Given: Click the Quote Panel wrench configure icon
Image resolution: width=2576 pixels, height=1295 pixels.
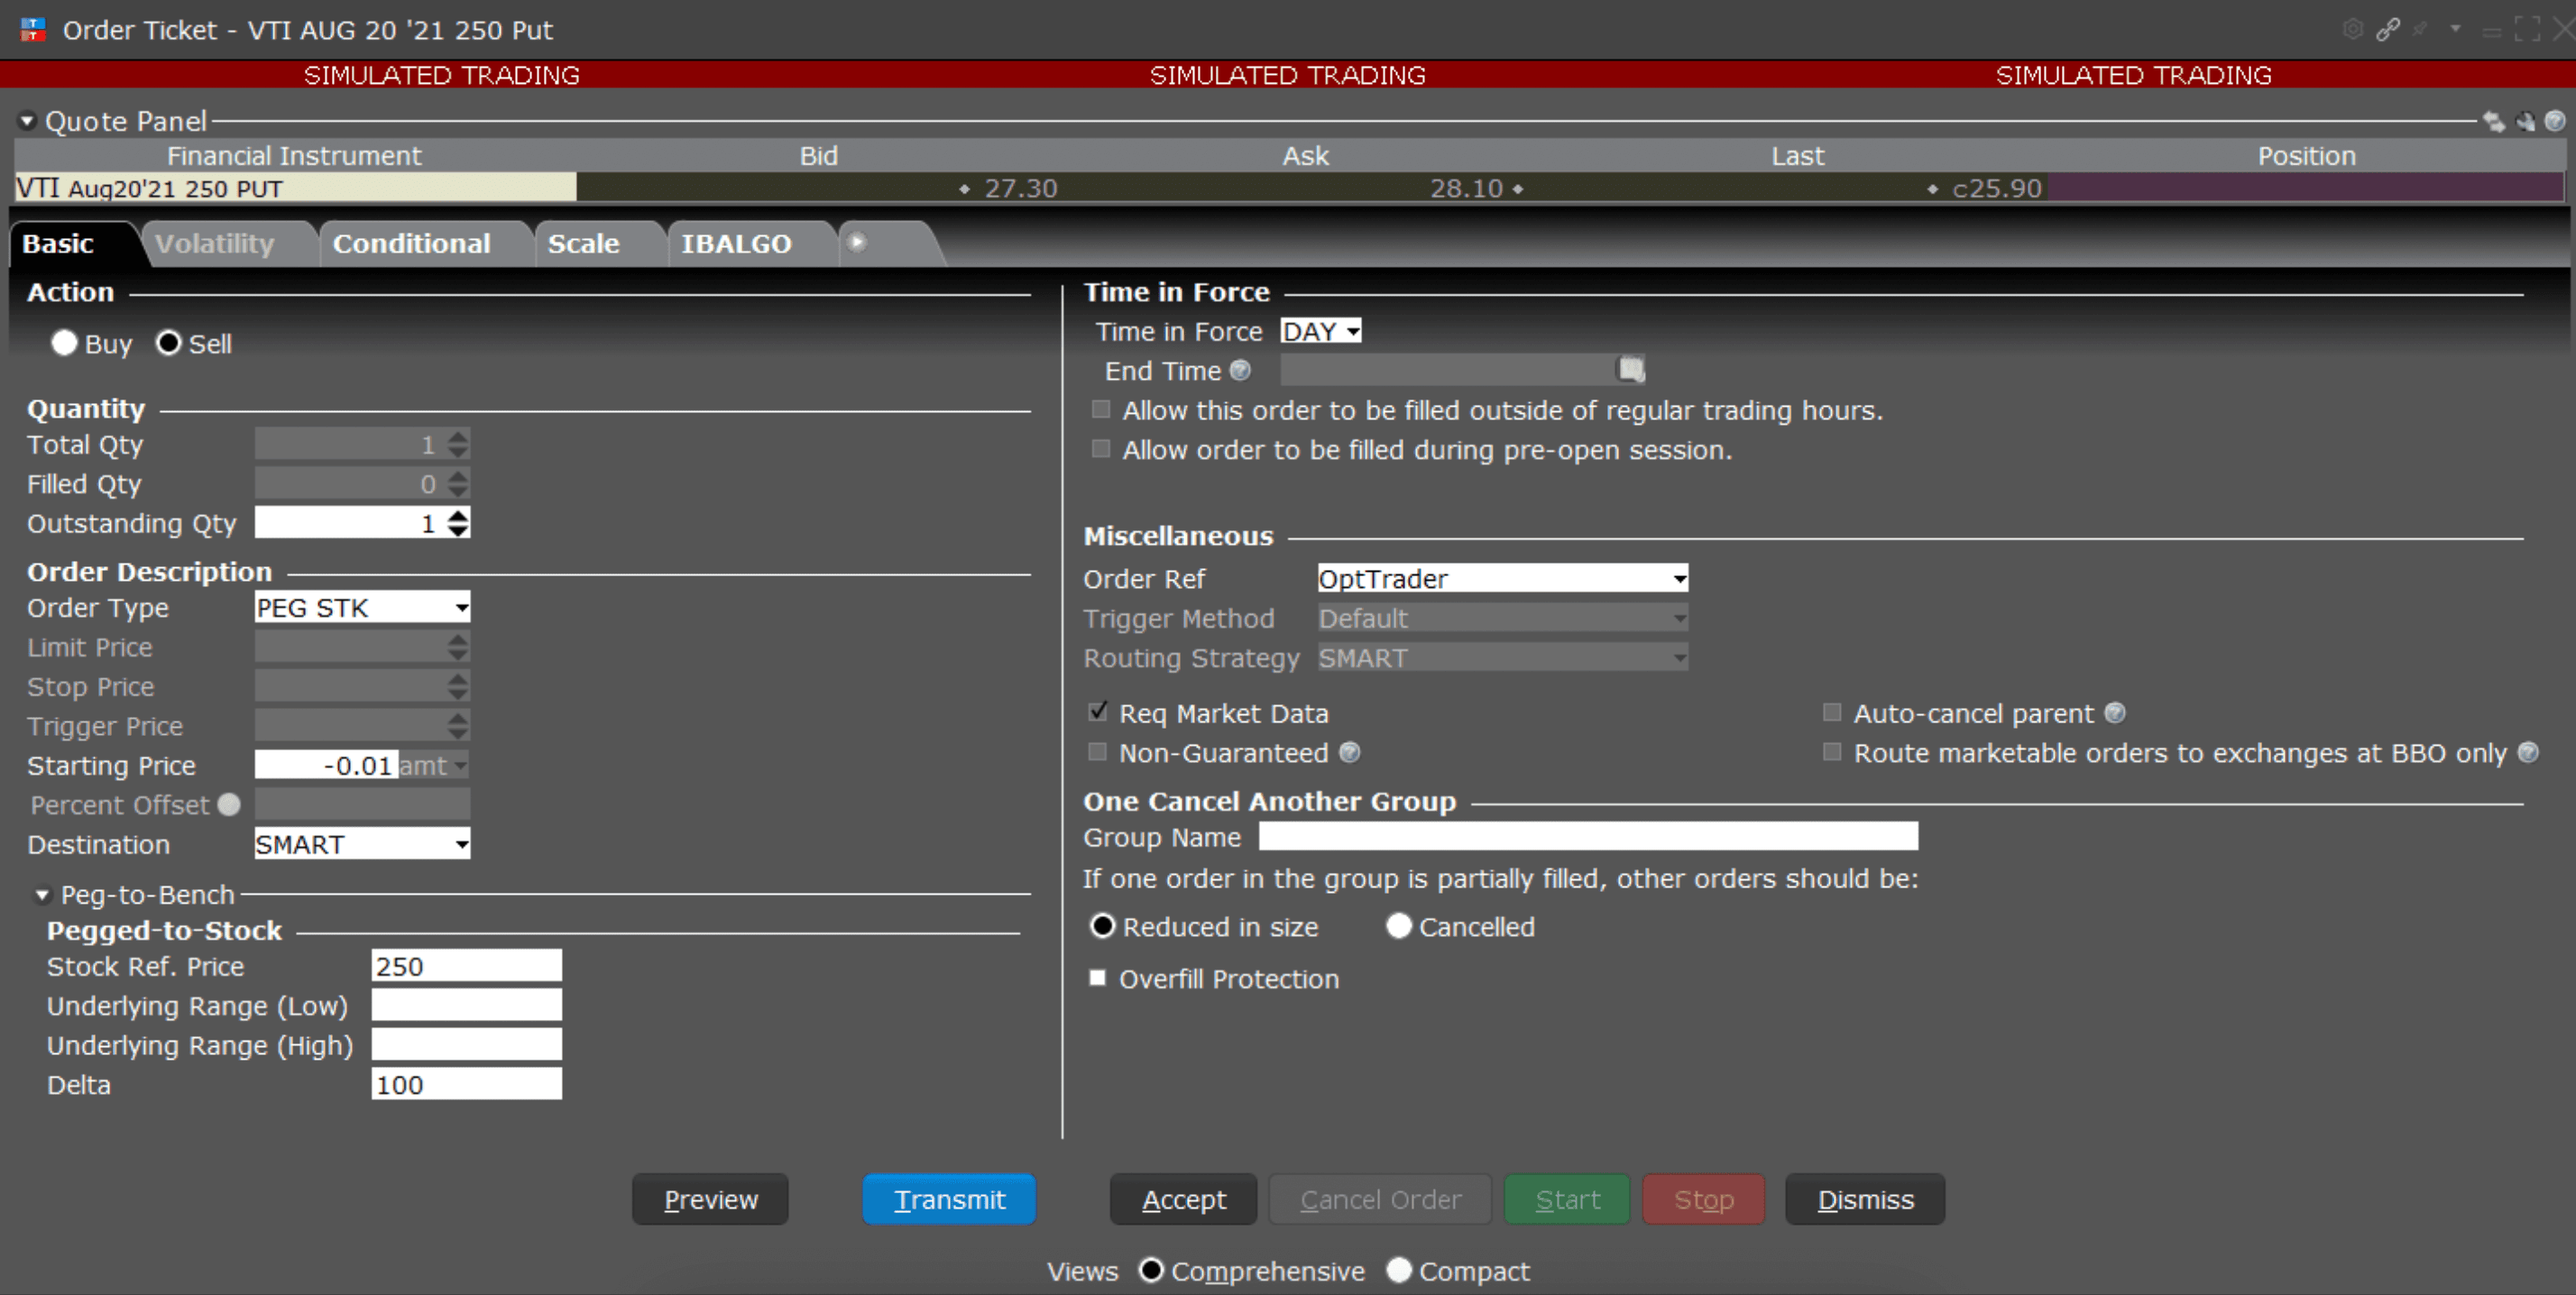Looking at the screenshot, I should [2525, 122].
